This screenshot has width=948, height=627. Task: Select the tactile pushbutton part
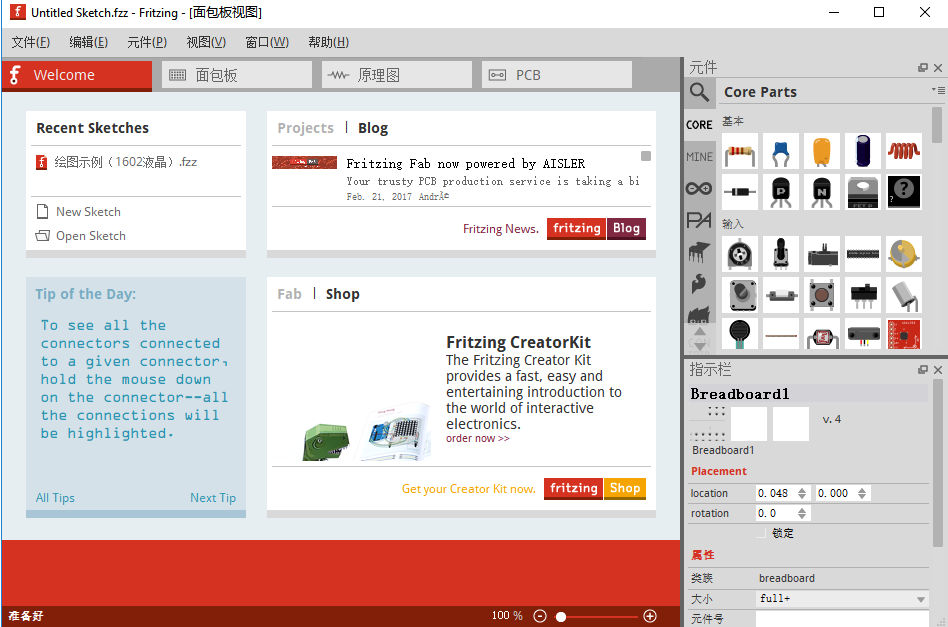pyautogui.click(x=822, y=295)
